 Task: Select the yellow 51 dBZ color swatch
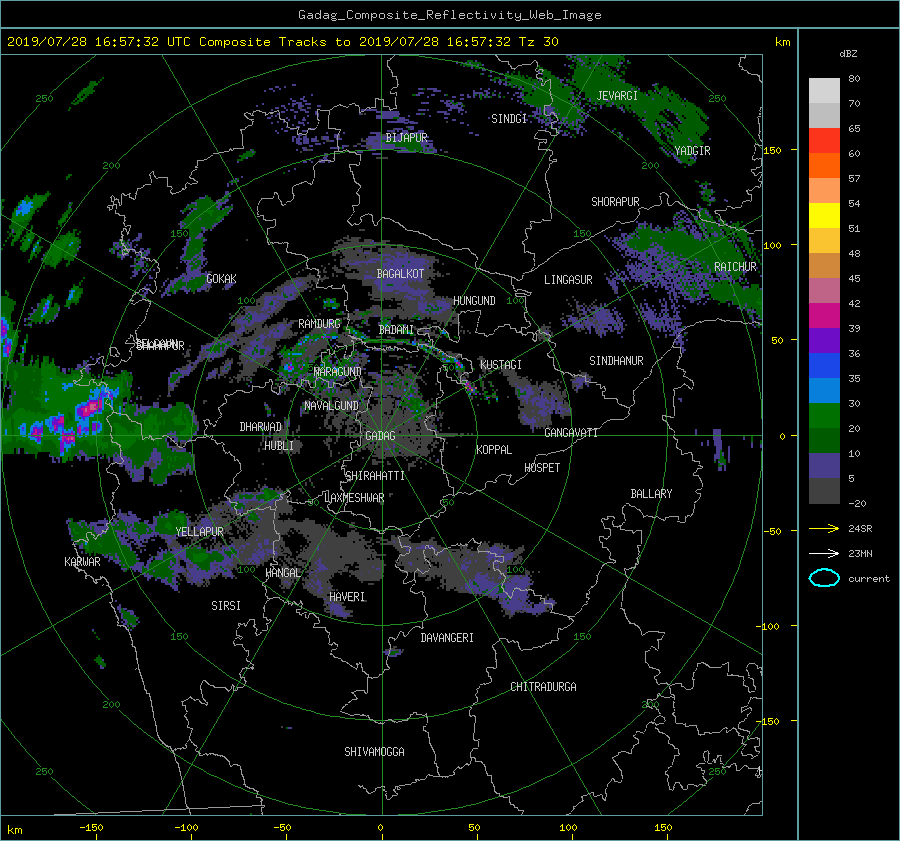click(824, 216)
